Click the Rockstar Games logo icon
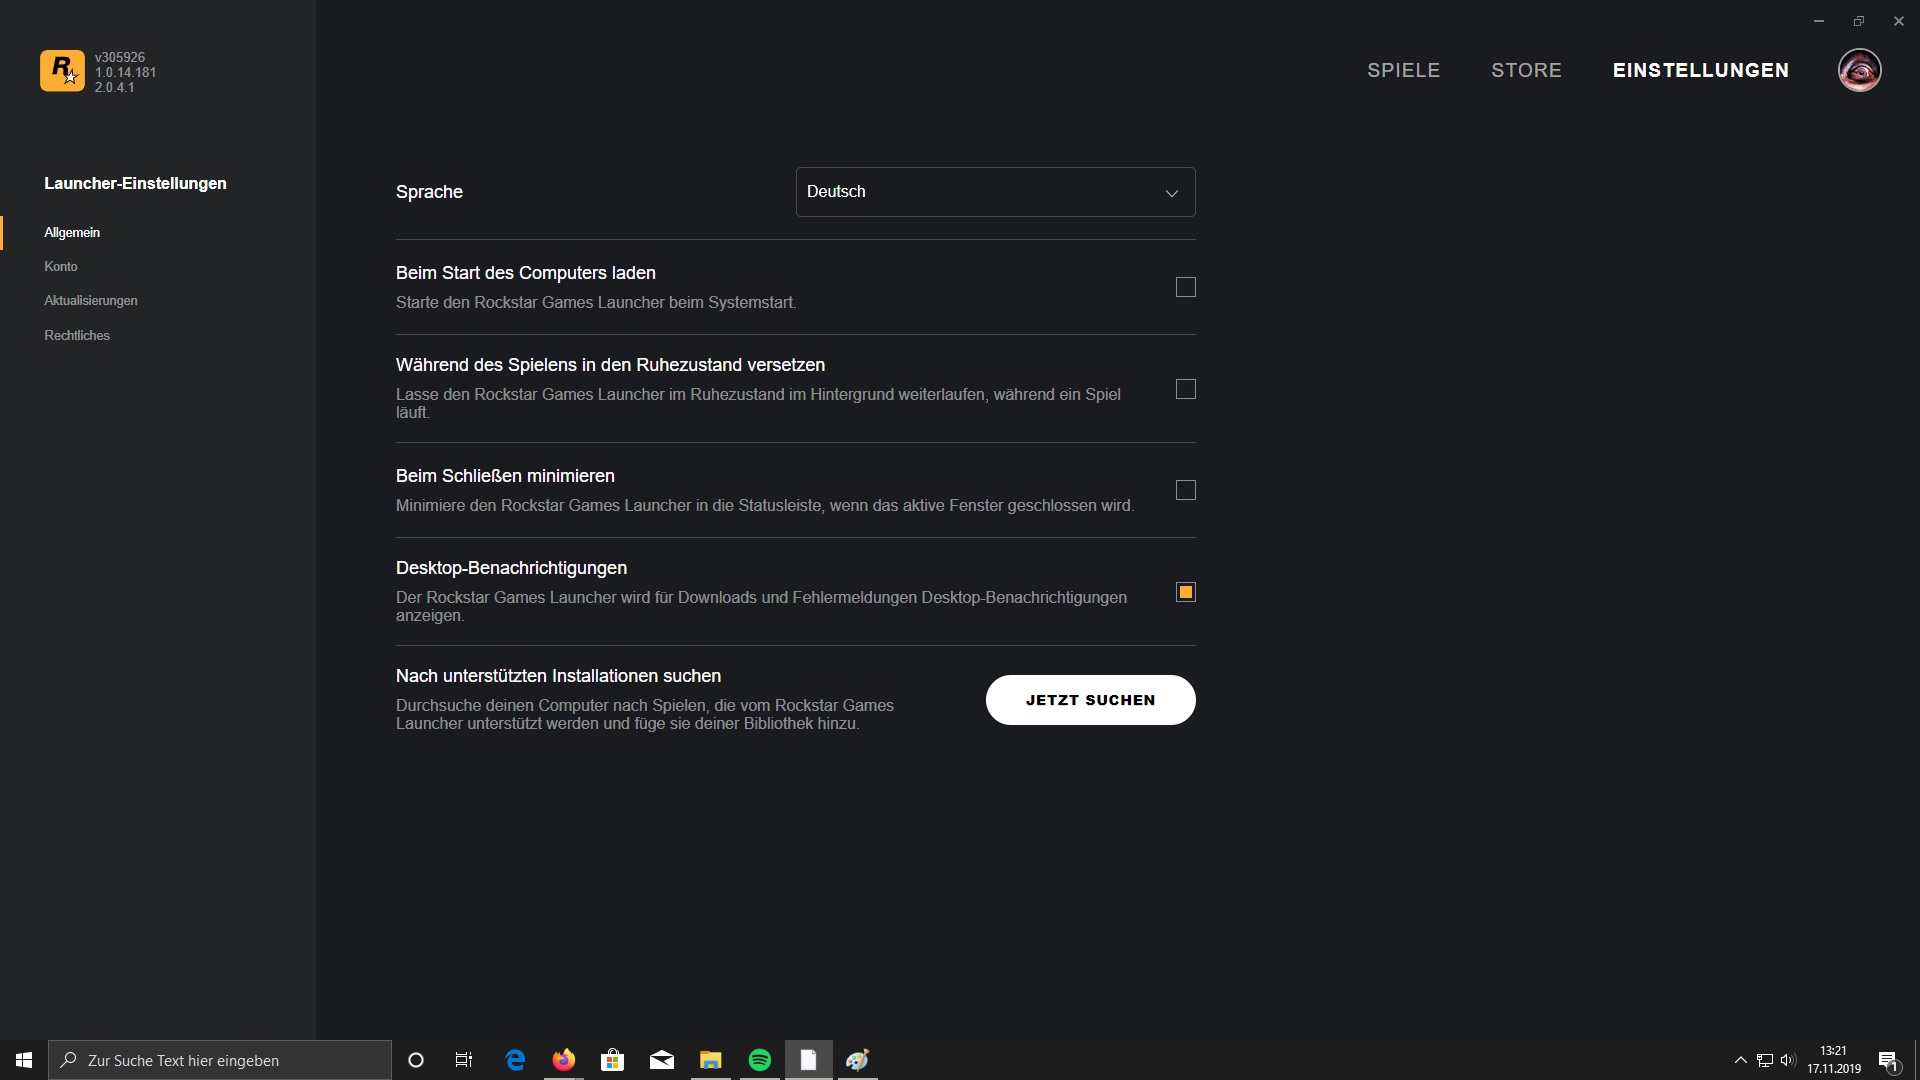The width and height of the screenshot is (1920, 1080). point(62,71)
